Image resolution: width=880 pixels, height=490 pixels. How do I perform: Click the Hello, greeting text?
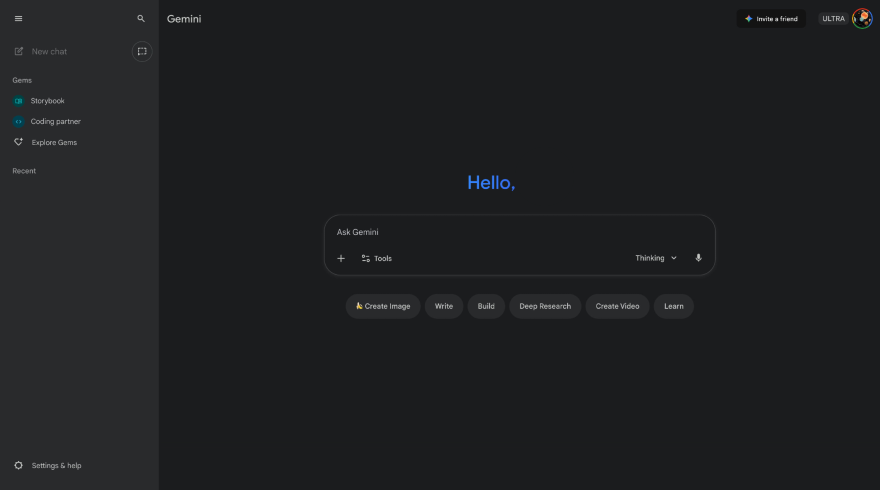tap(491, 182)
